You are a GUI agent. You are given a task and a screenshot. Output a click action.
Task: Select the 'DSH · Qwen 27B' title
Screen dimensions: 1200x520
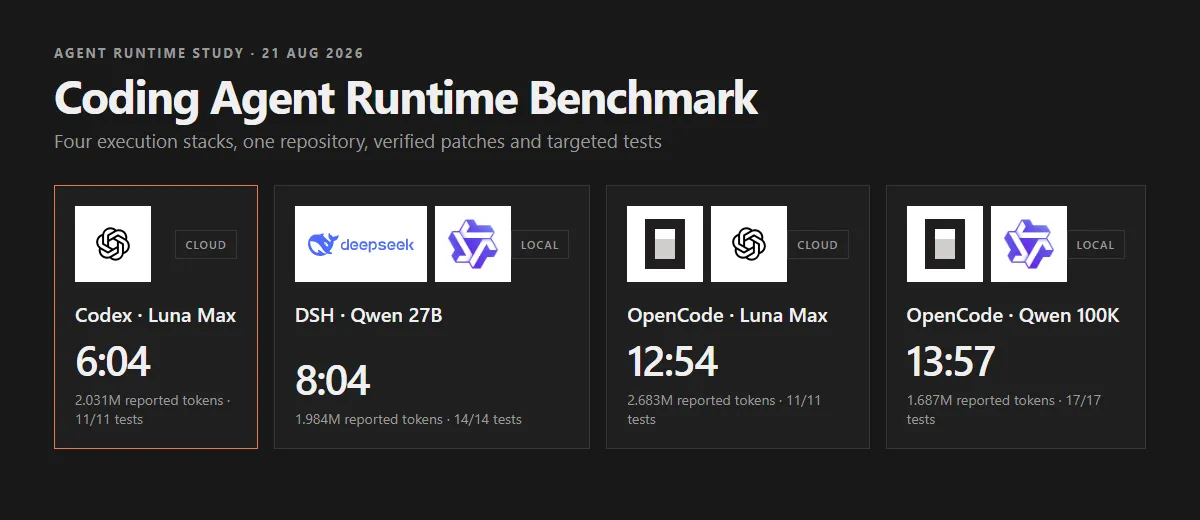[369, 315]
